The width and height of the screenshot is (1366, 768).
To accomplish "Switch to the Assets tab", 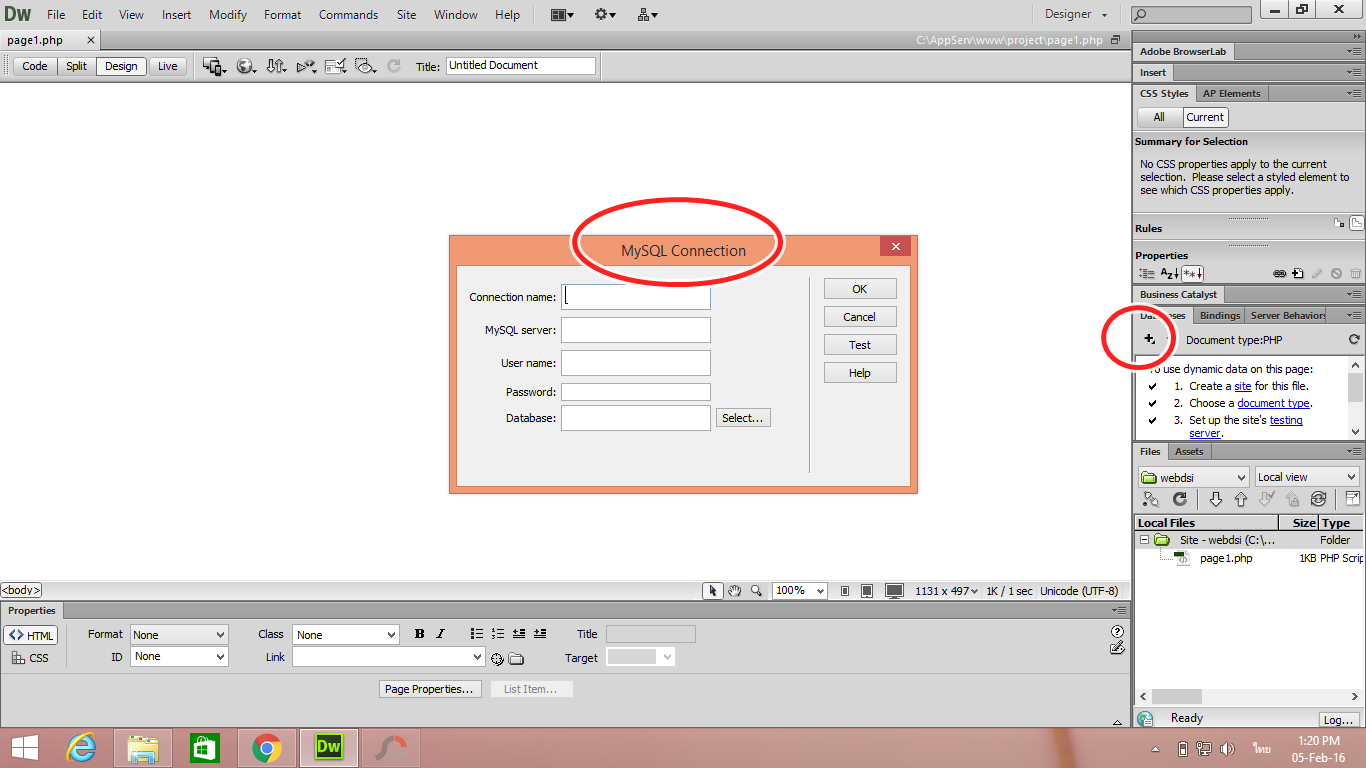I will pos(1189,451).
